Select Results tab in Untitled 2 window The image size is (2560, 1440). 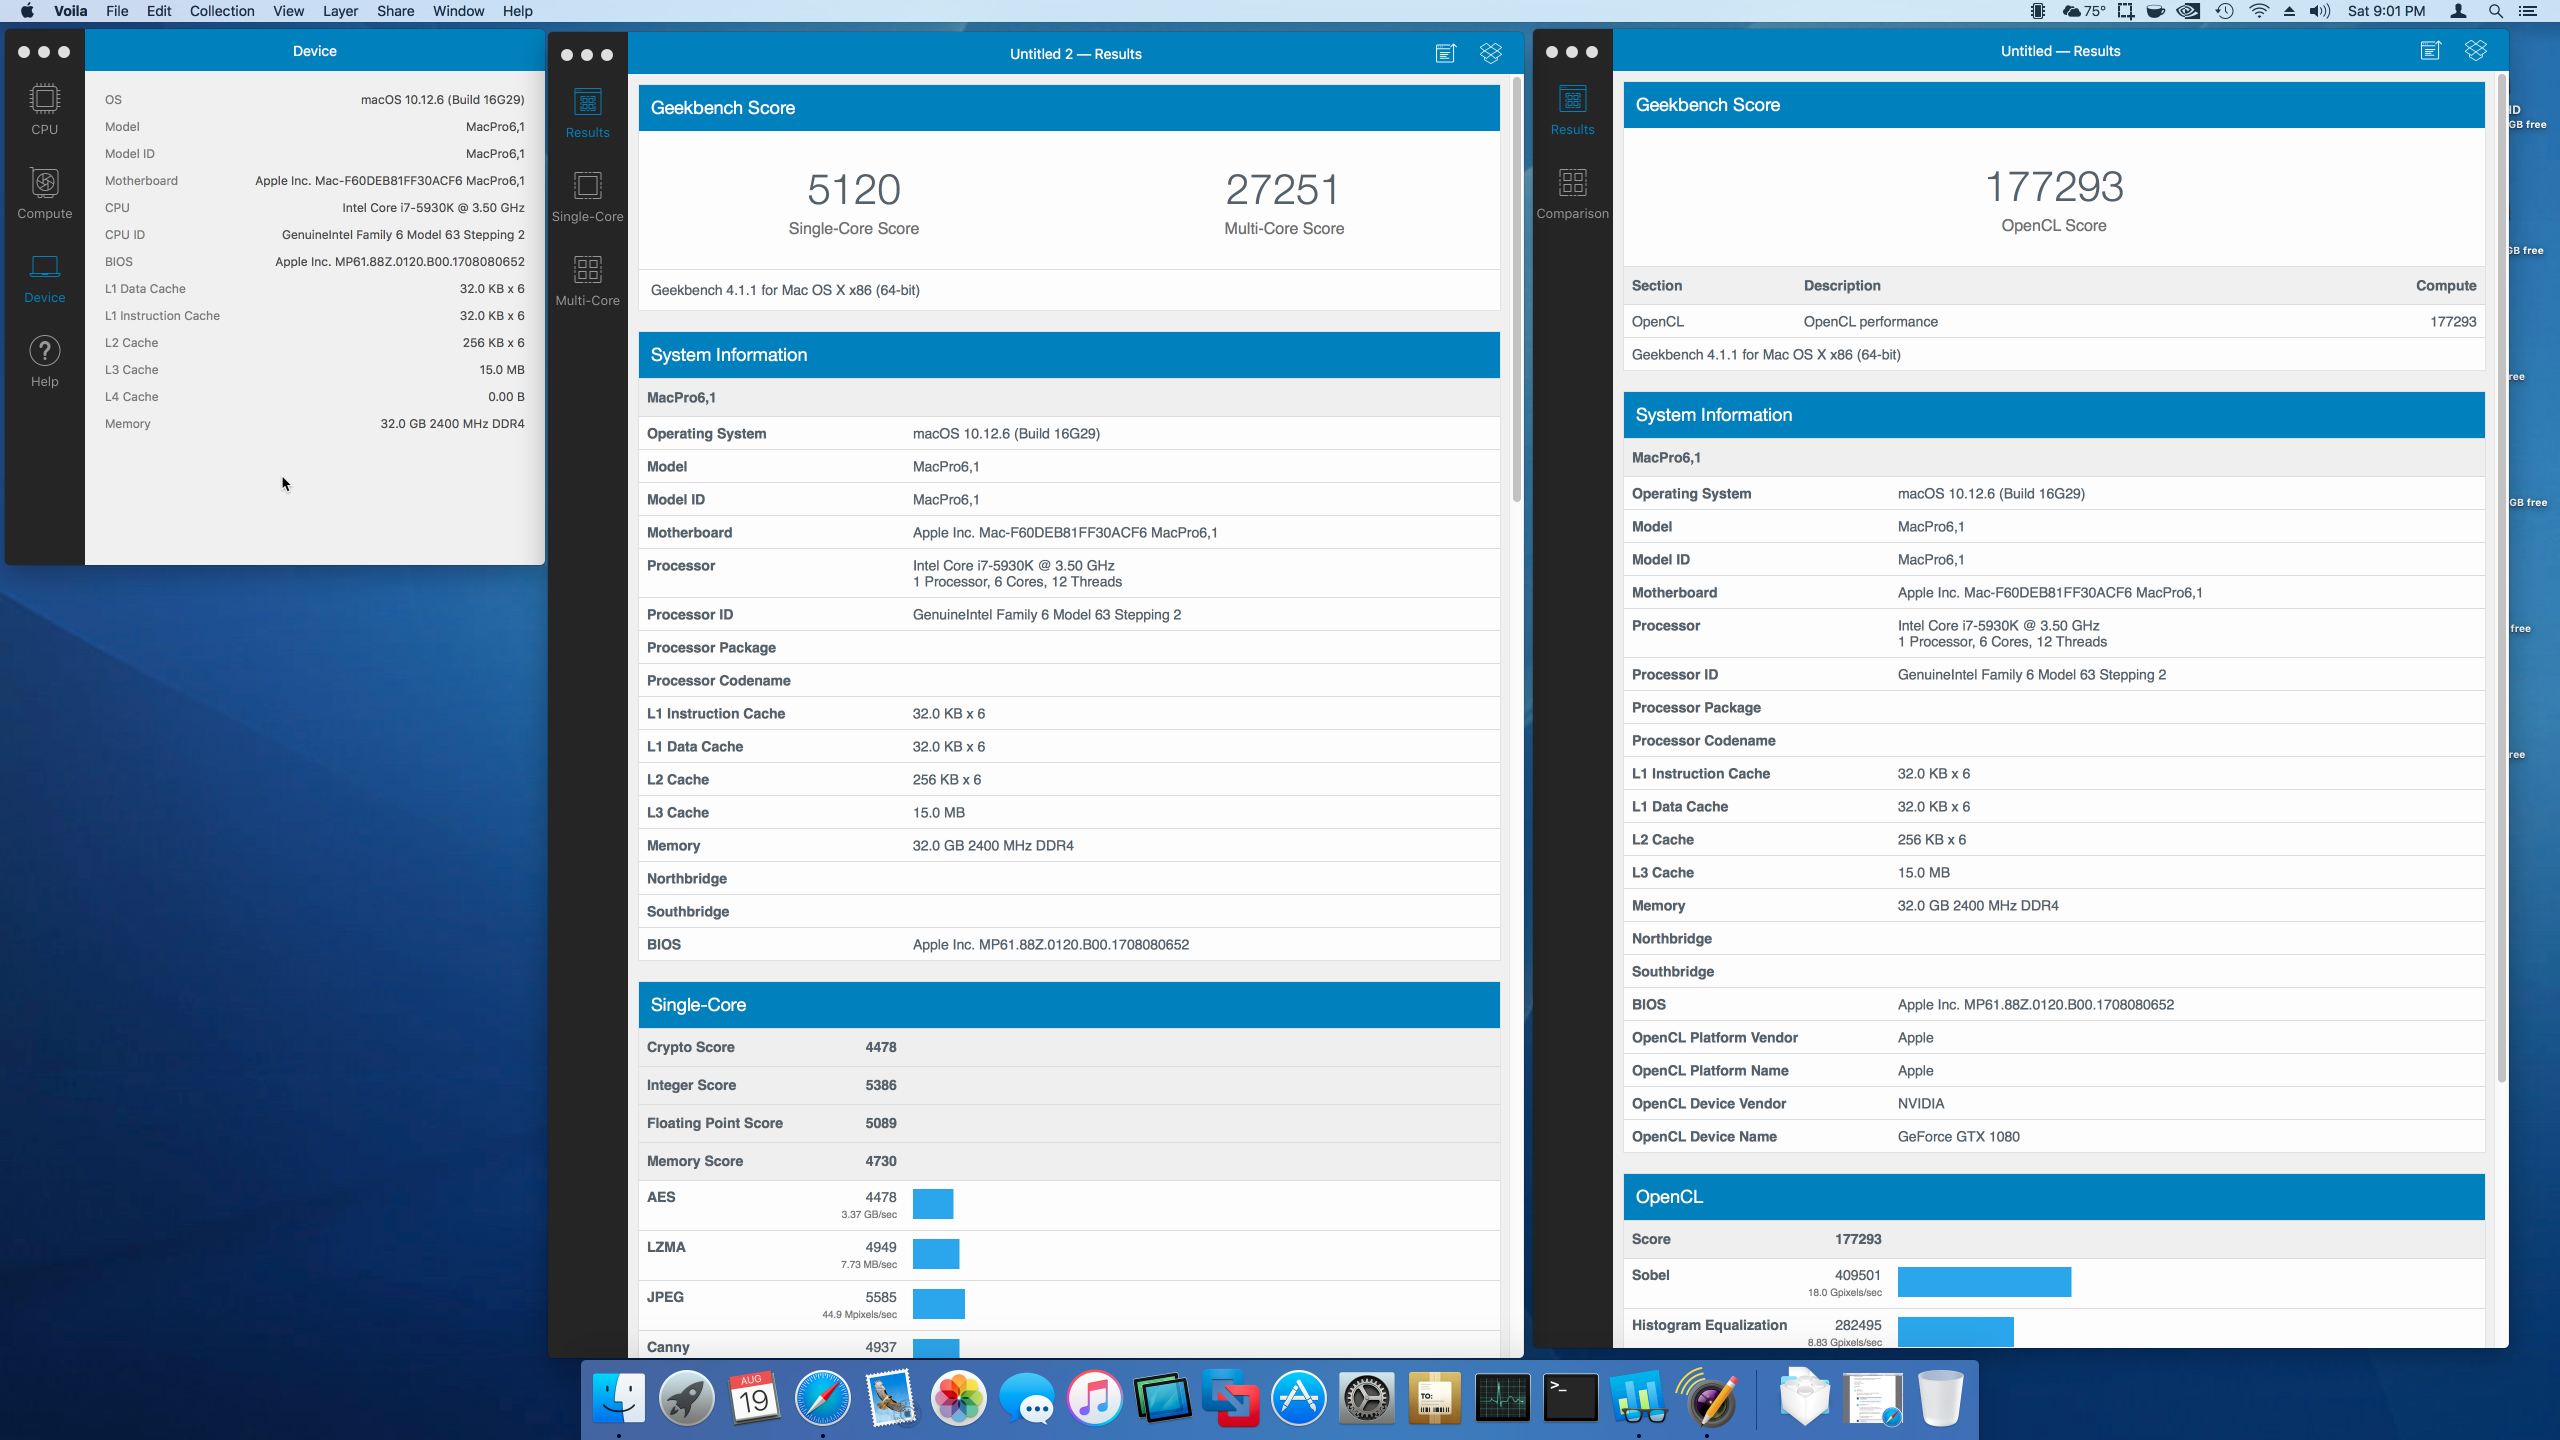click(588, 112)
